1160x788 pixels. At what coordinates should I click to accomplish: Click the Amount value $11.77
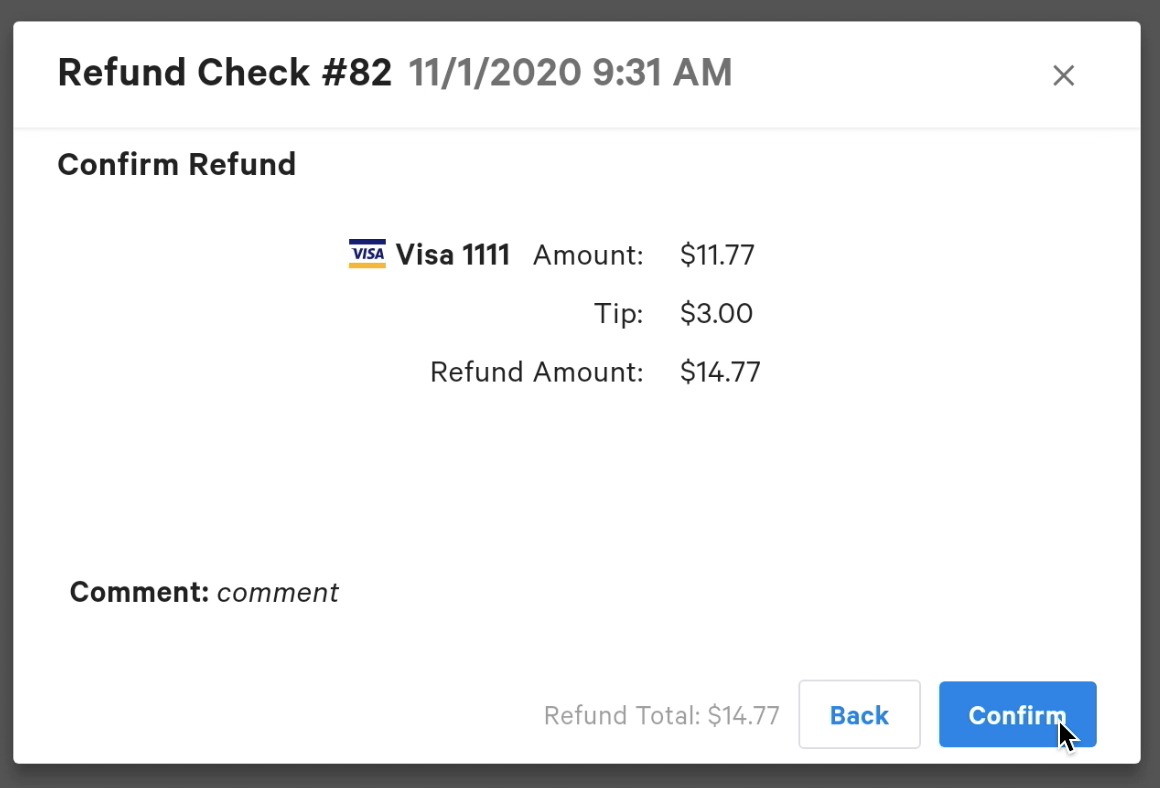[x=718, y=255]
